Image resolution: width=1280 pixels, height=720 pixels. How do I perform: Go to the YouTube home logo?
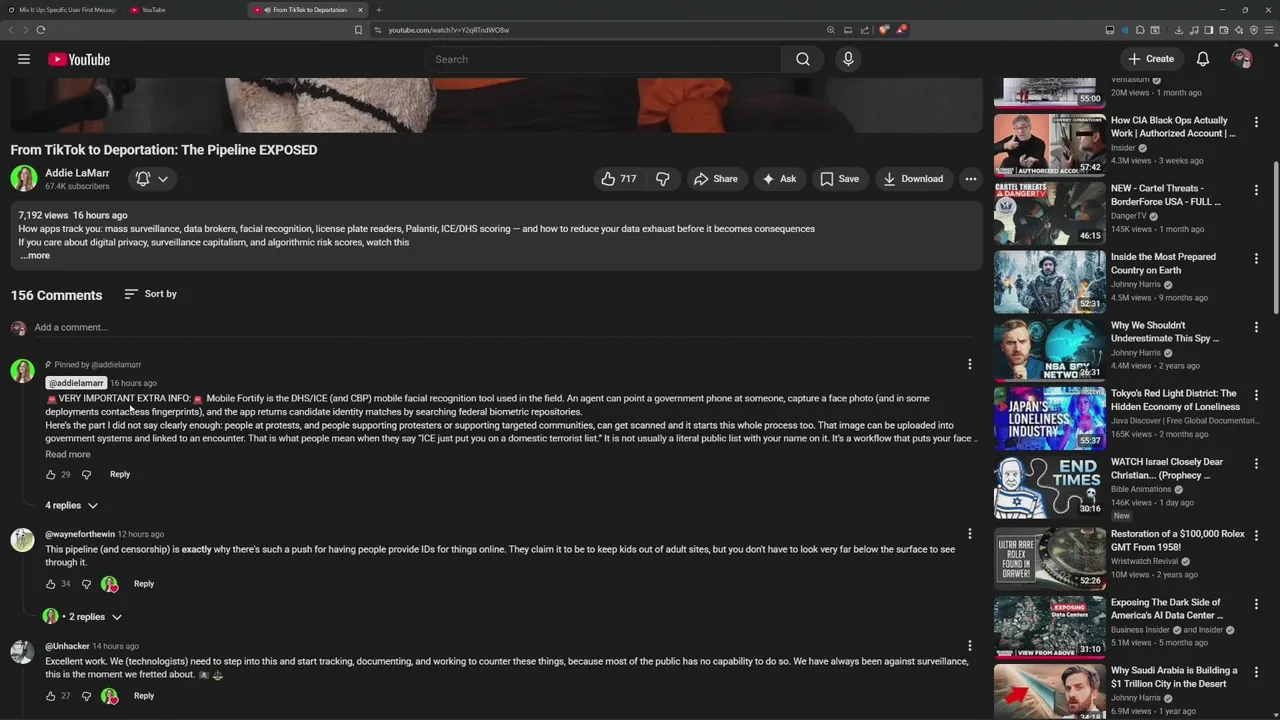pyautogui.click(x=79, y=59)
